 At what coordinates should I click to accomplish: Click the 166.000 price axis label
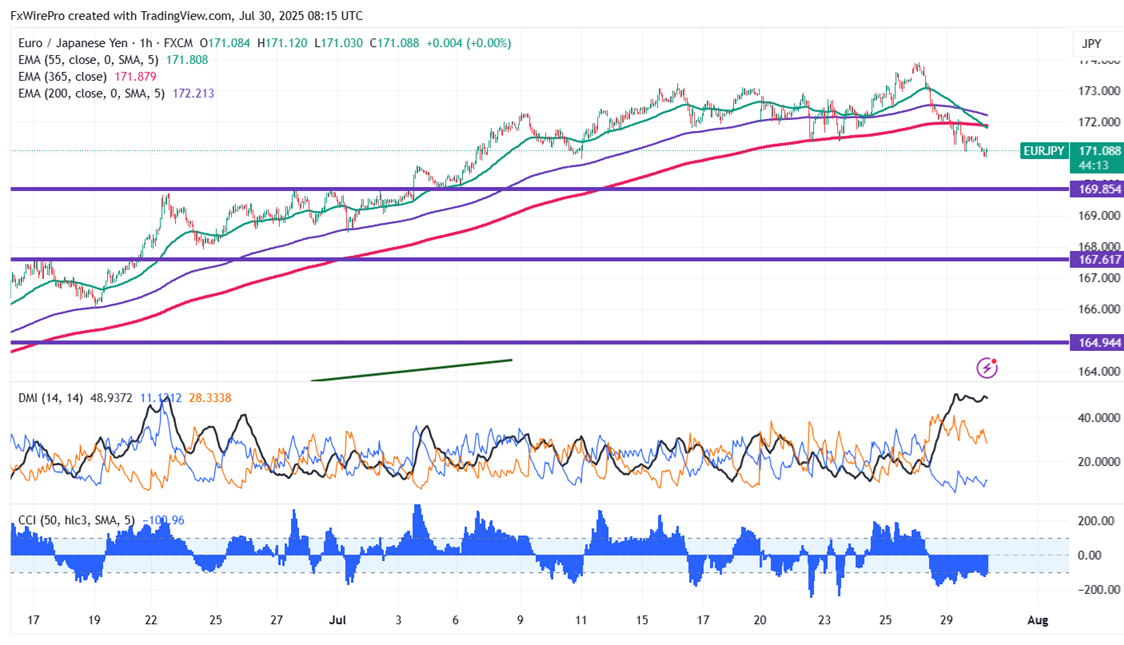click(1099, 310)
